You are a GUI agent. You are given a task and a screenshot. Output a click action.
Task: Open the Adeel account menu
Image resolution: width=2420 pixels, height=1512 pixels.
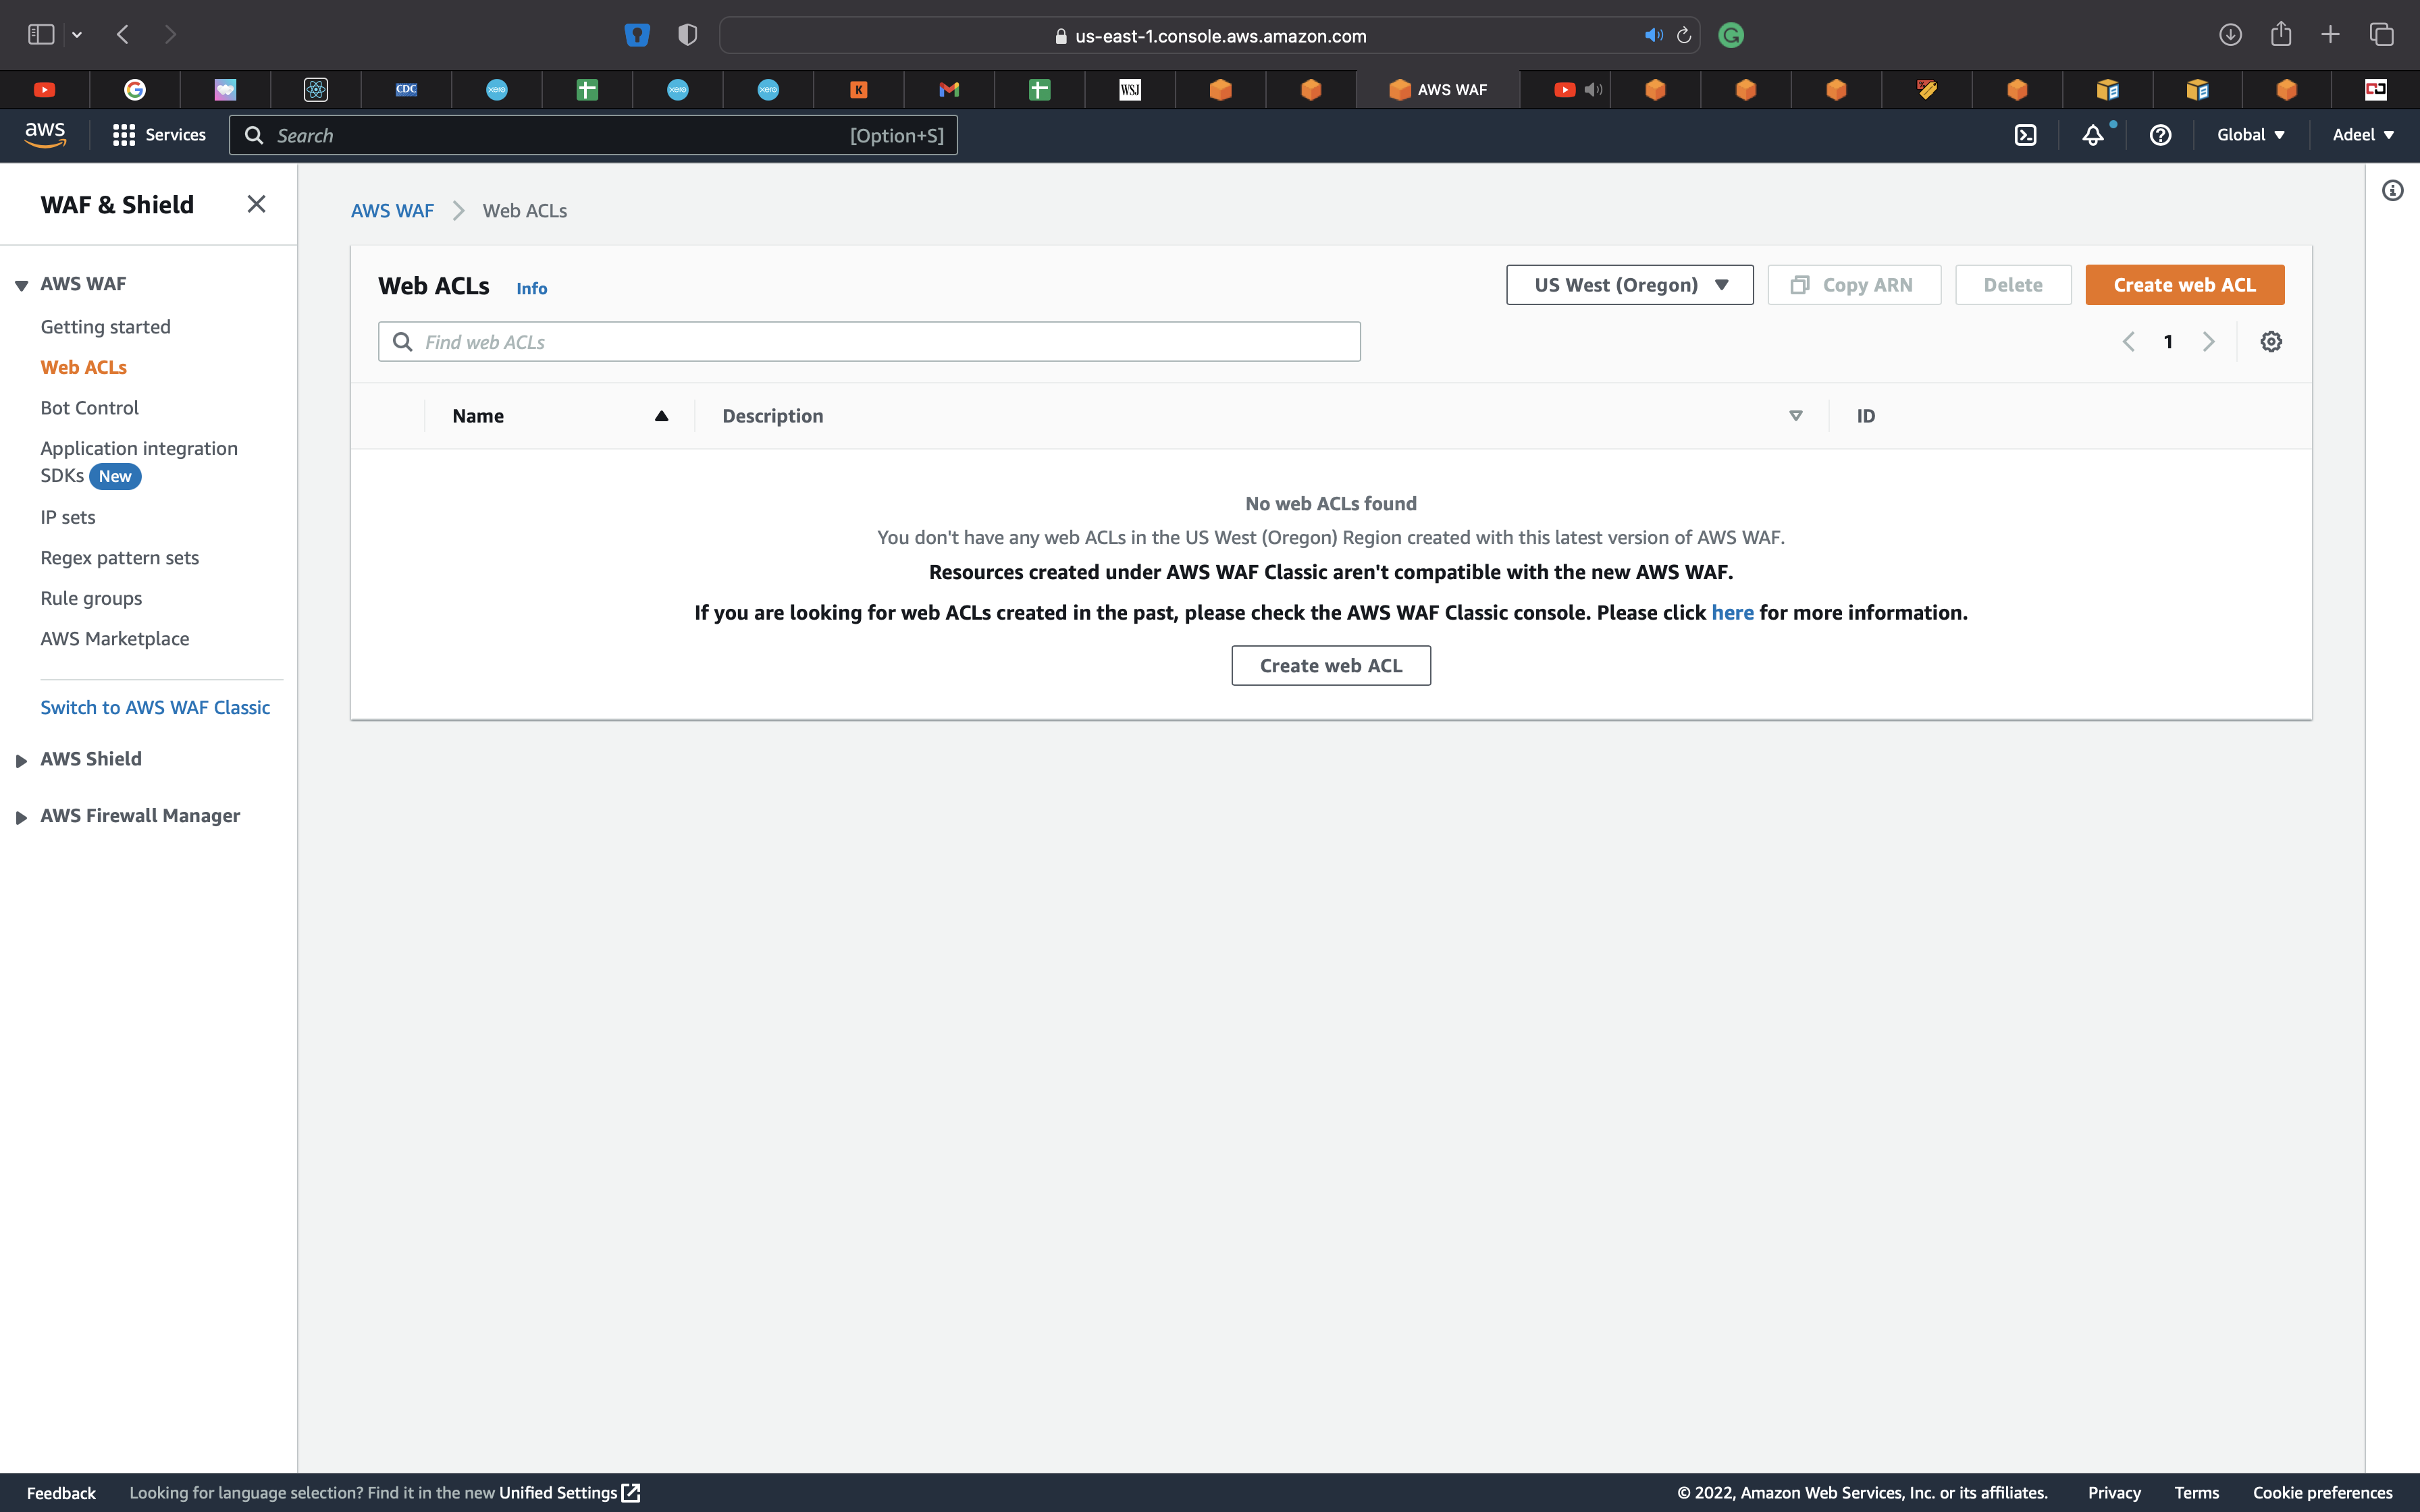pyautogui.click(x=2363, y=135)
